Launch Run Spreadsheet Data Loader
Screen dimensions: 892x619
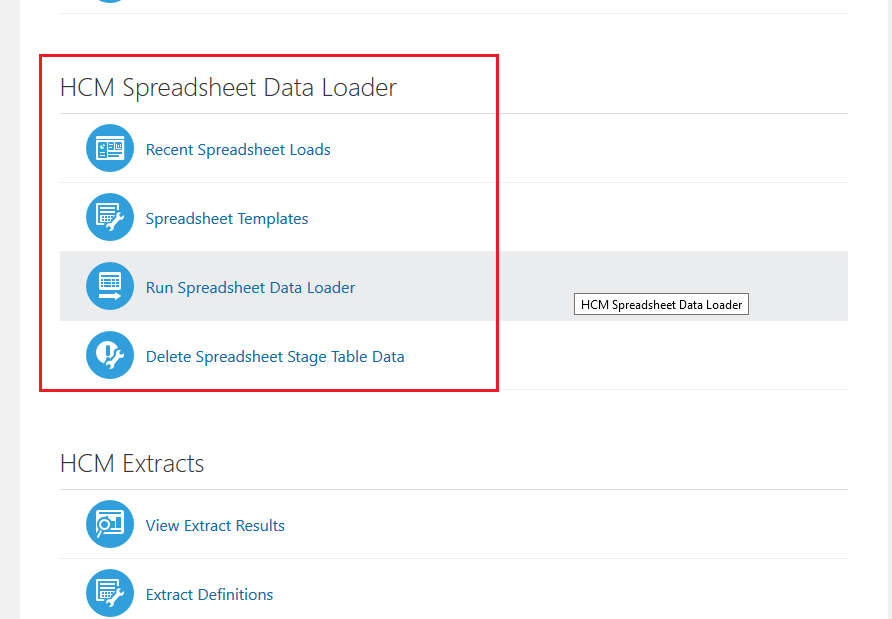[250, 287]
